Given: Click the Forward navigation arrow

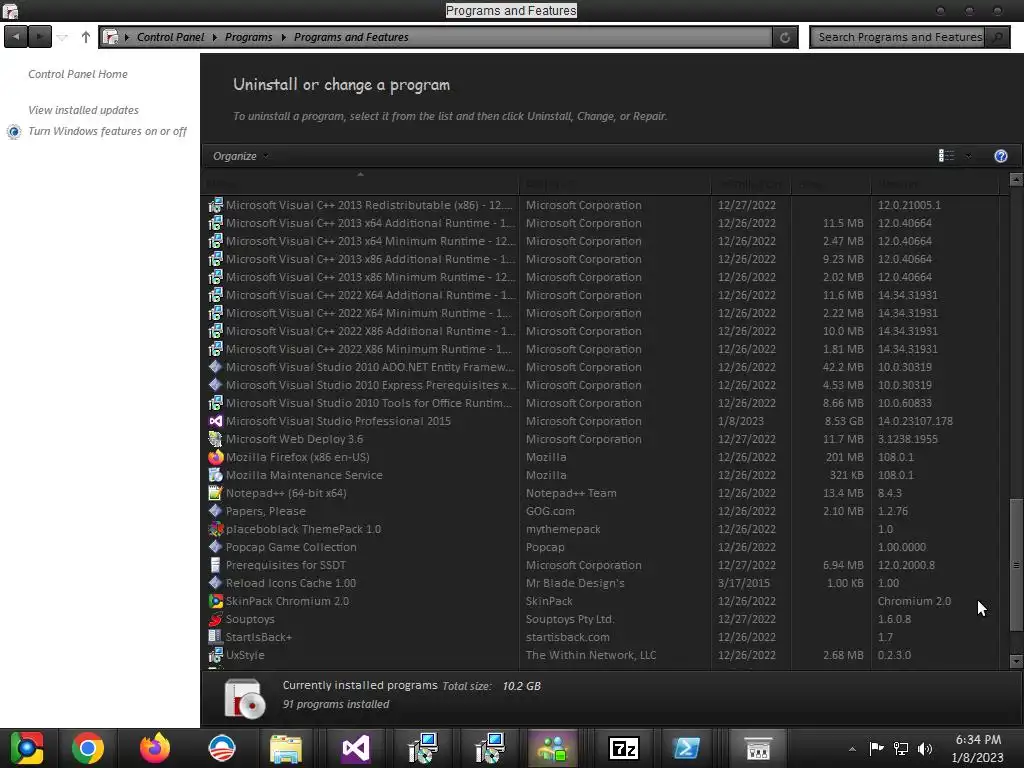Looking at the screenshot, I should pos(40,37).
